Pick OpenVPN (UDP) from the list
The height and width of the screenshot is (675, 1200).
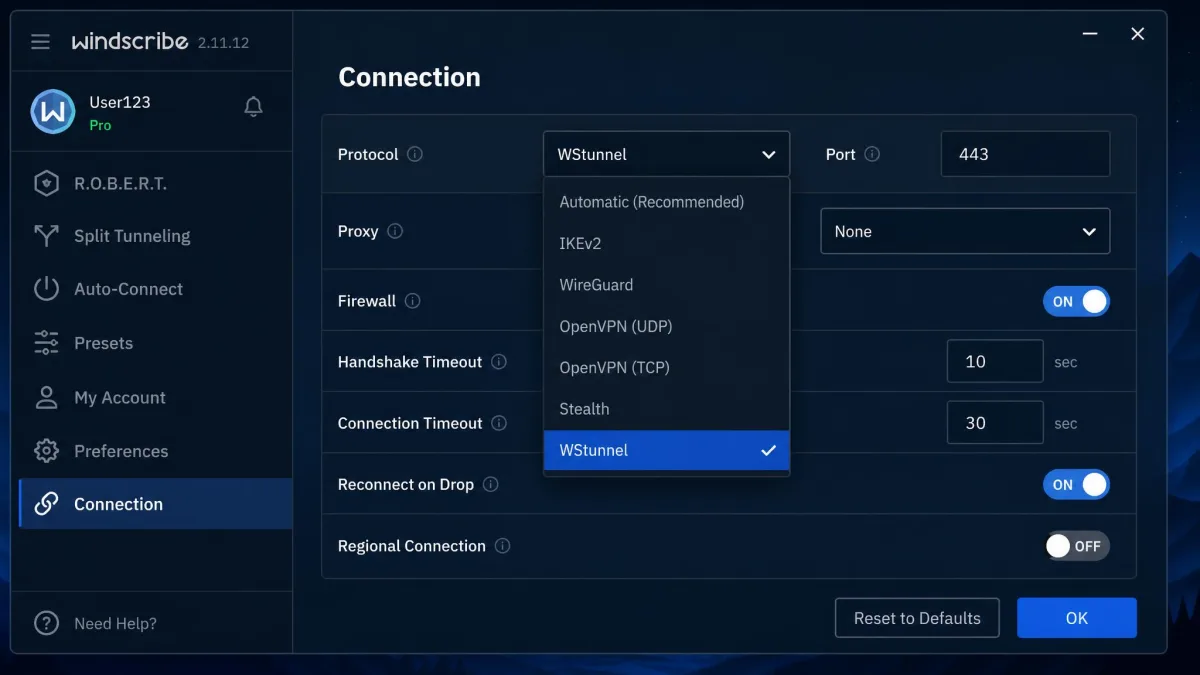tap(666, 326)
